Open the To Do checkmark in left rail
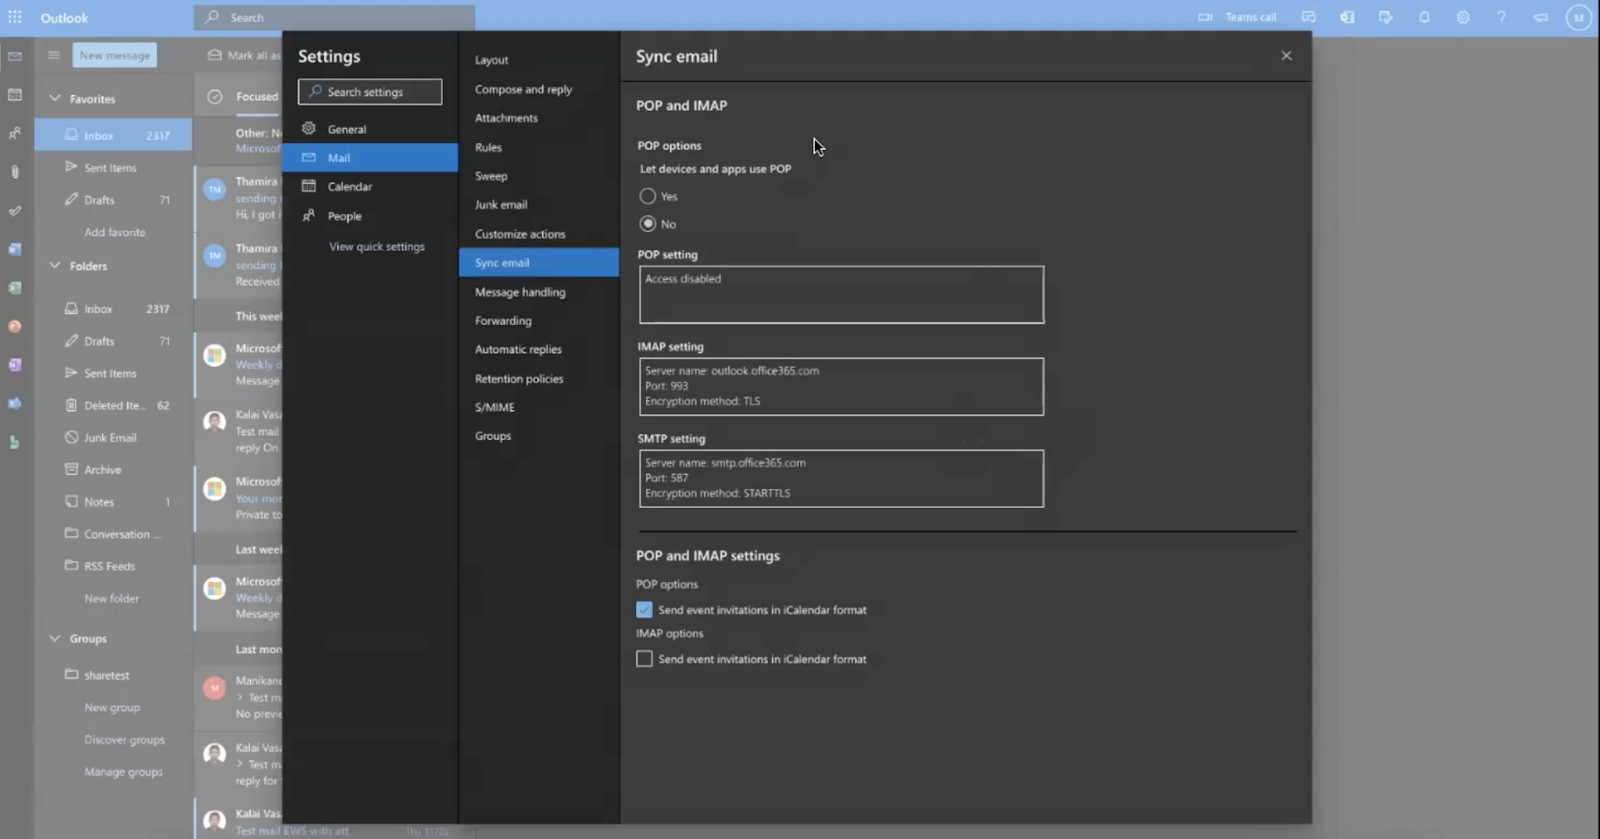Screen dimensions: 1600x839 point(15,211)
